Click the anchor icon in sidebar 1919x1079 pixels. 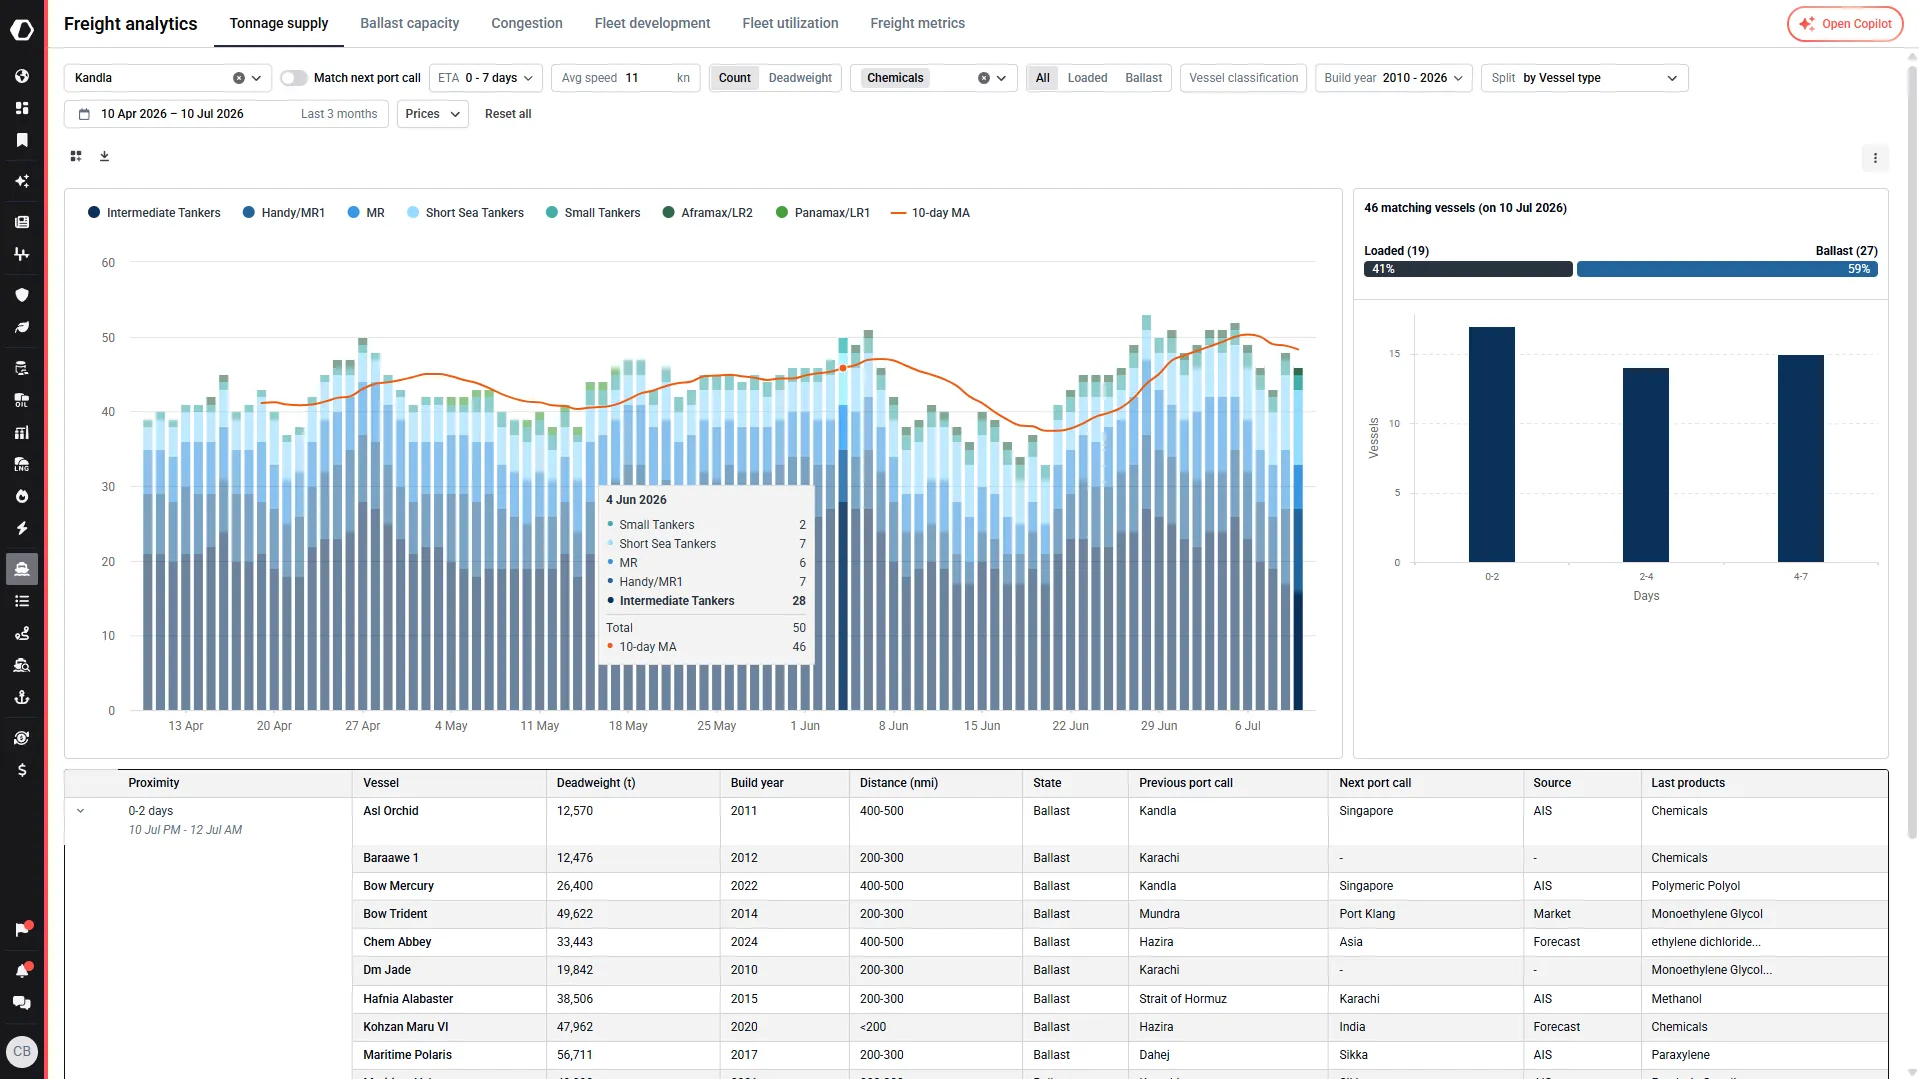click(x=22, y=697)
